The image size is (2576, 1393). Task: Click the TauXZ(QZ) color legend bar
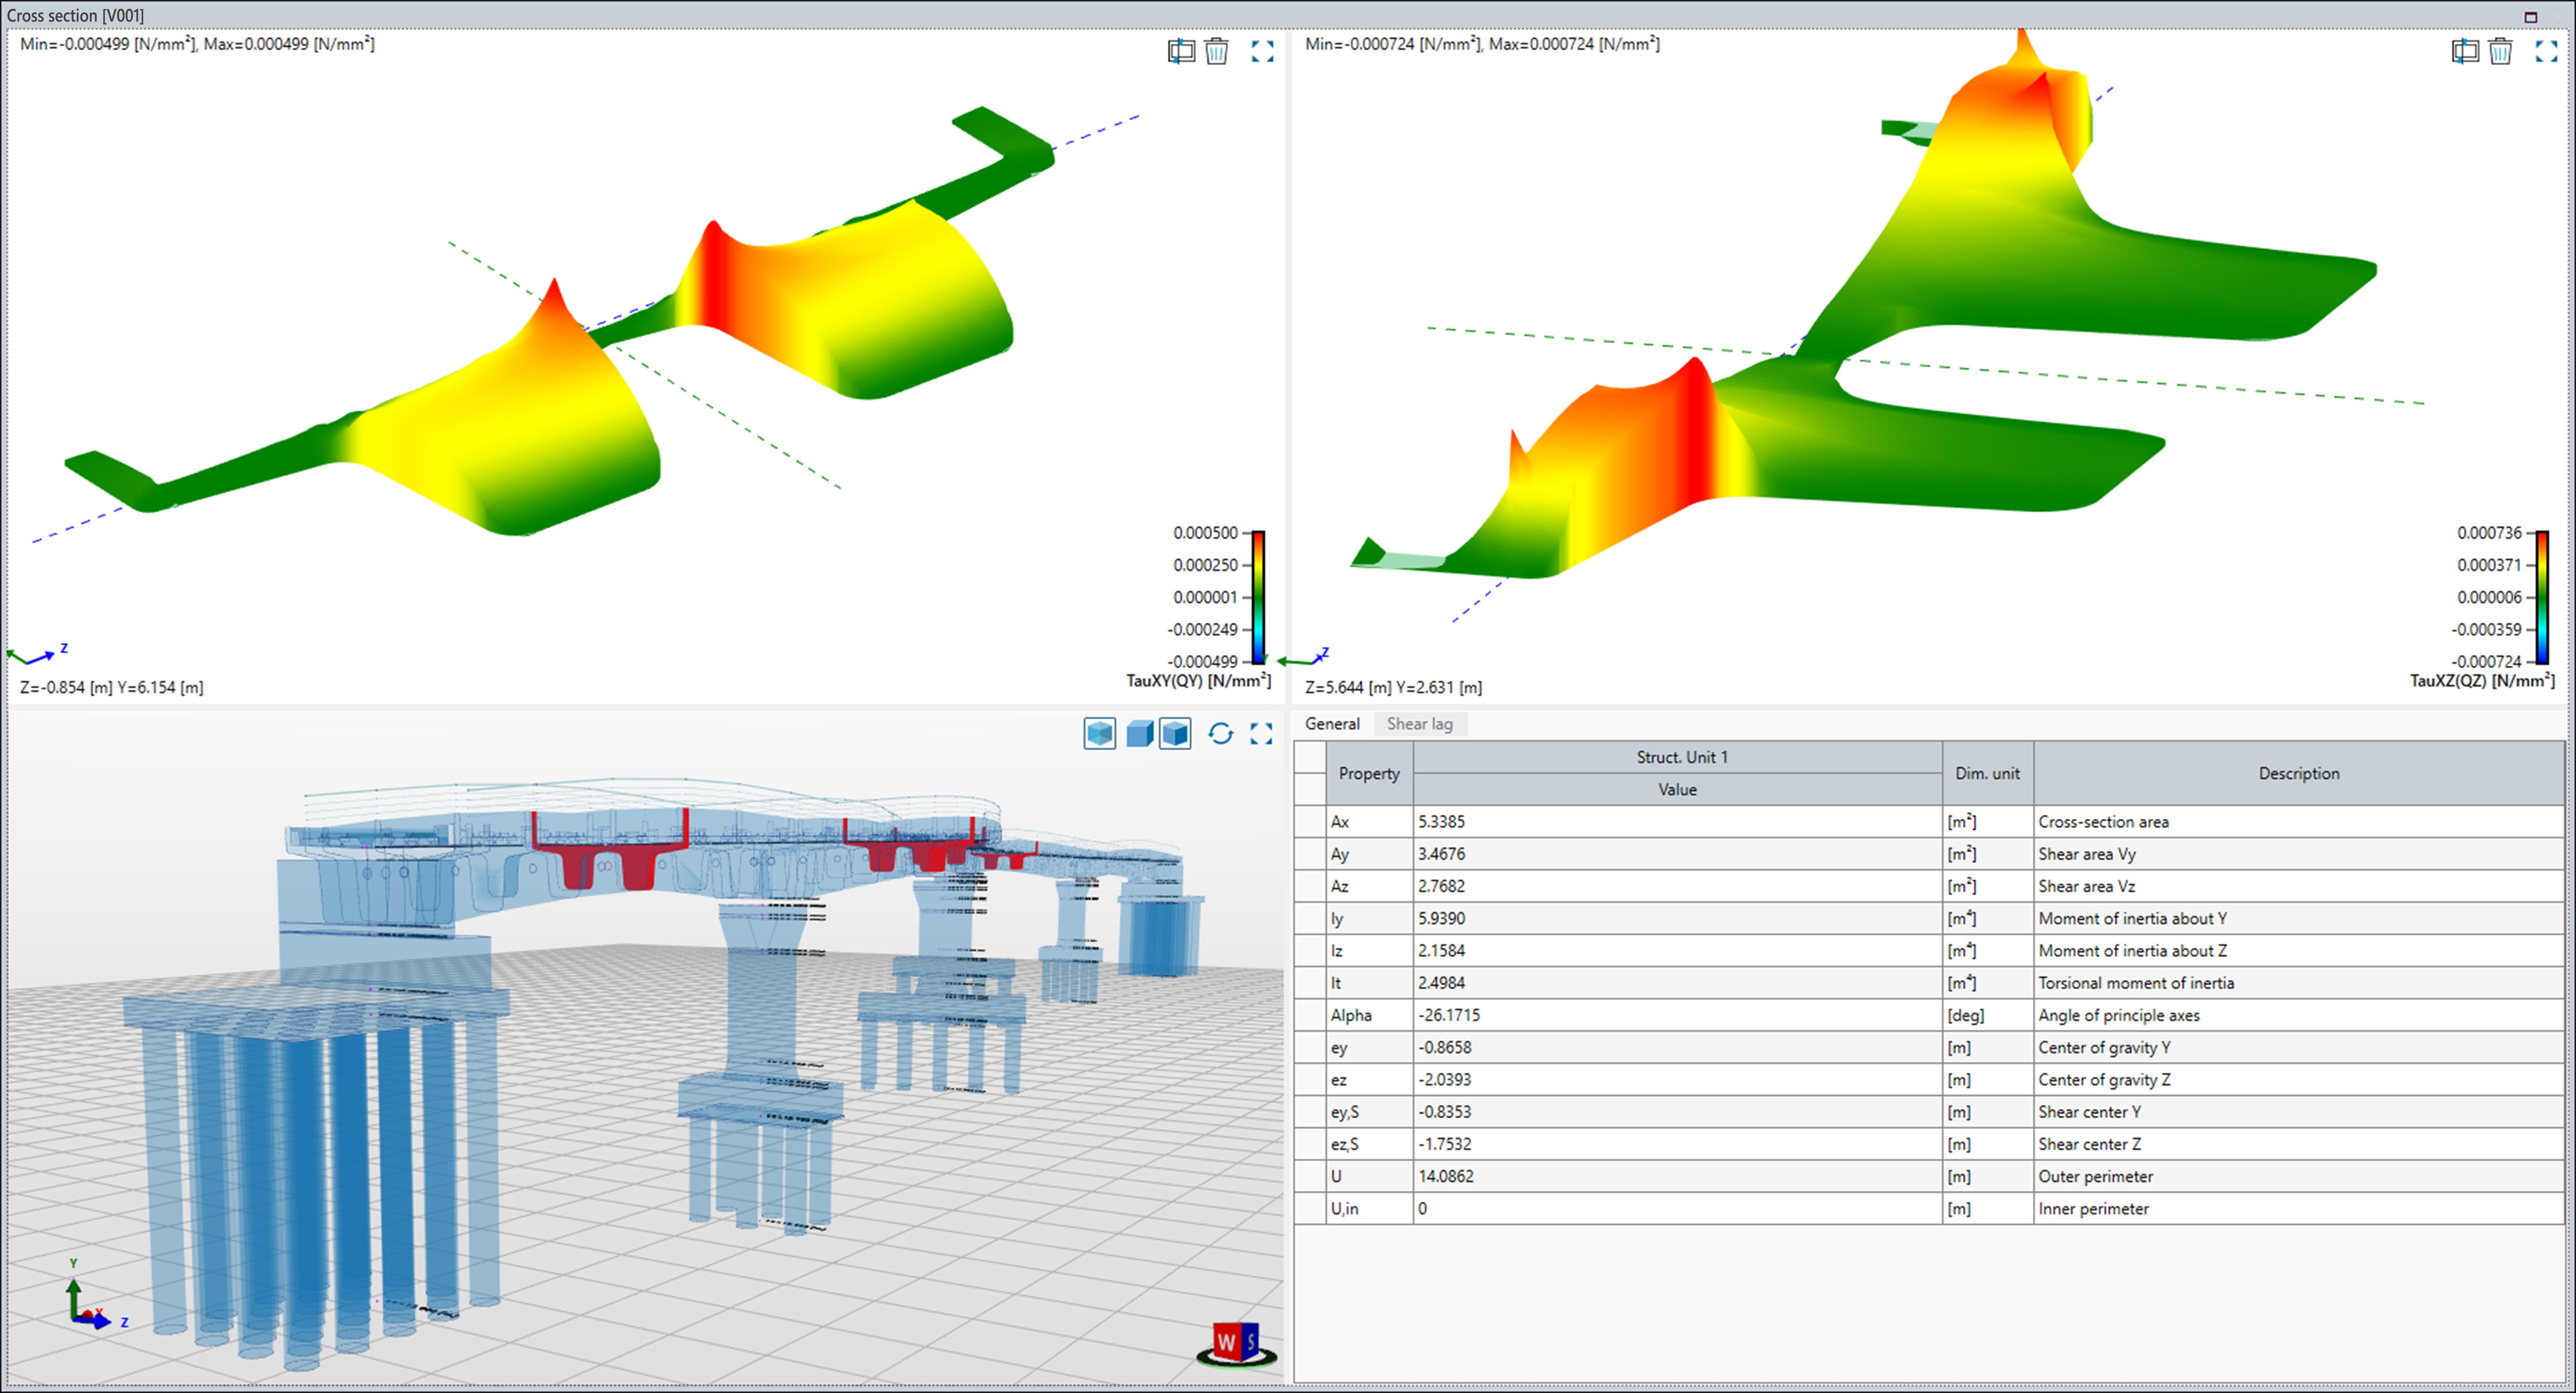coord(2542,597)
